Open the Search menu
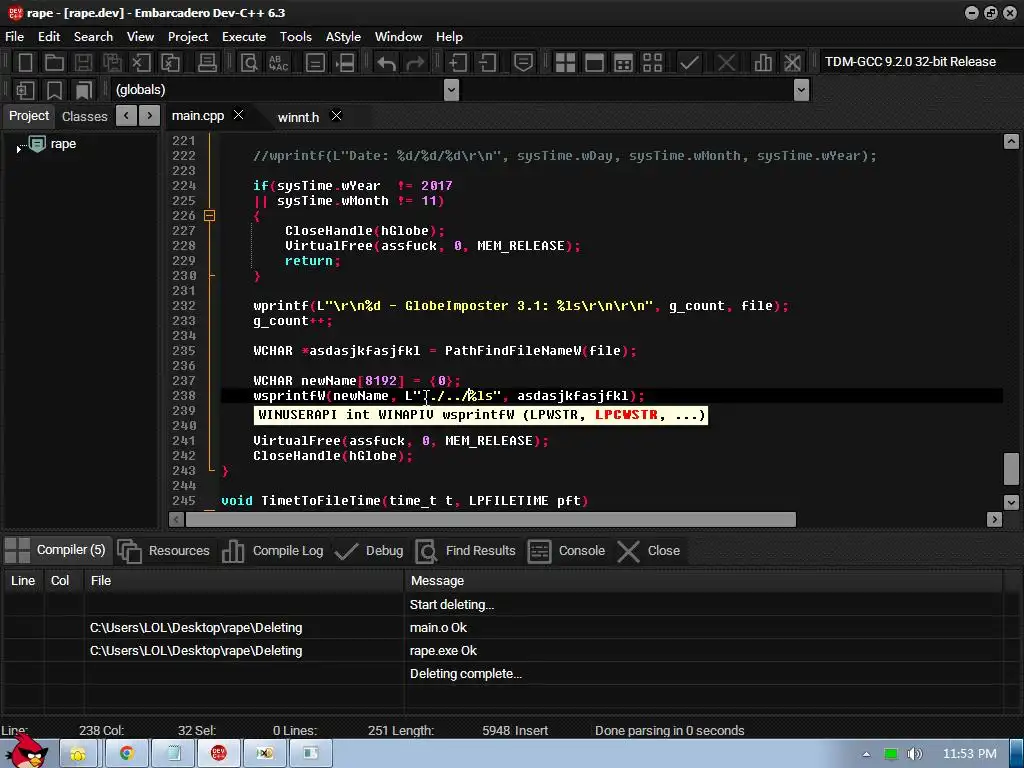1024x768 pixels. 93,37
